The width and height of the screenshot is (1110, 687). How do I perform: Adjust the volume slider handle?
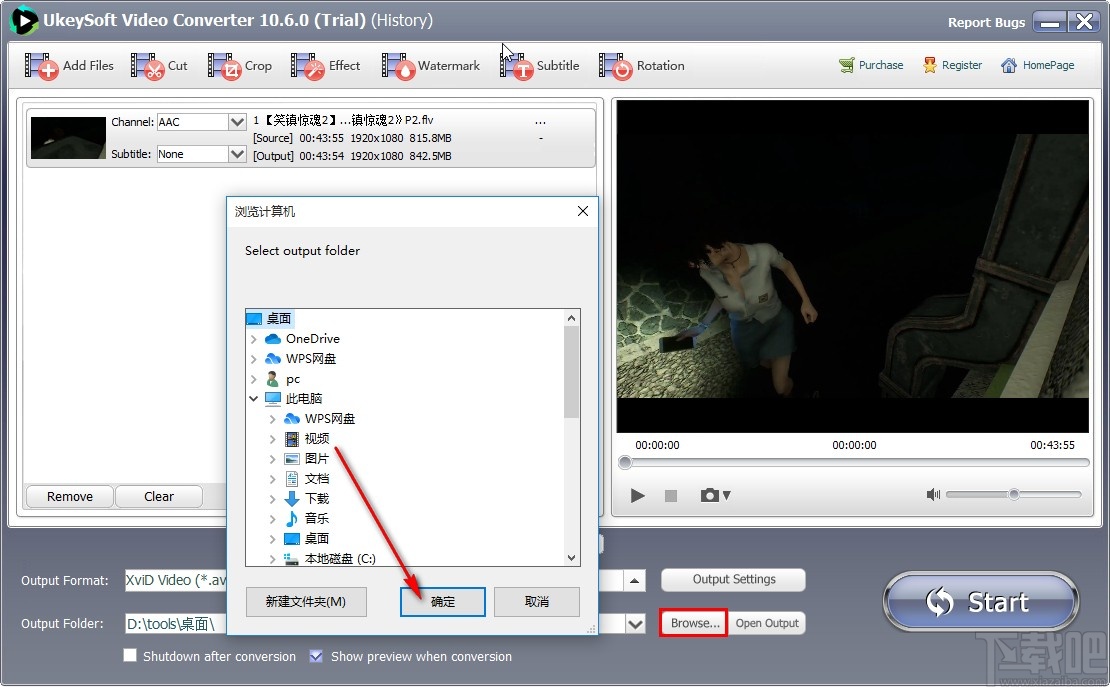click(1014, 494)
